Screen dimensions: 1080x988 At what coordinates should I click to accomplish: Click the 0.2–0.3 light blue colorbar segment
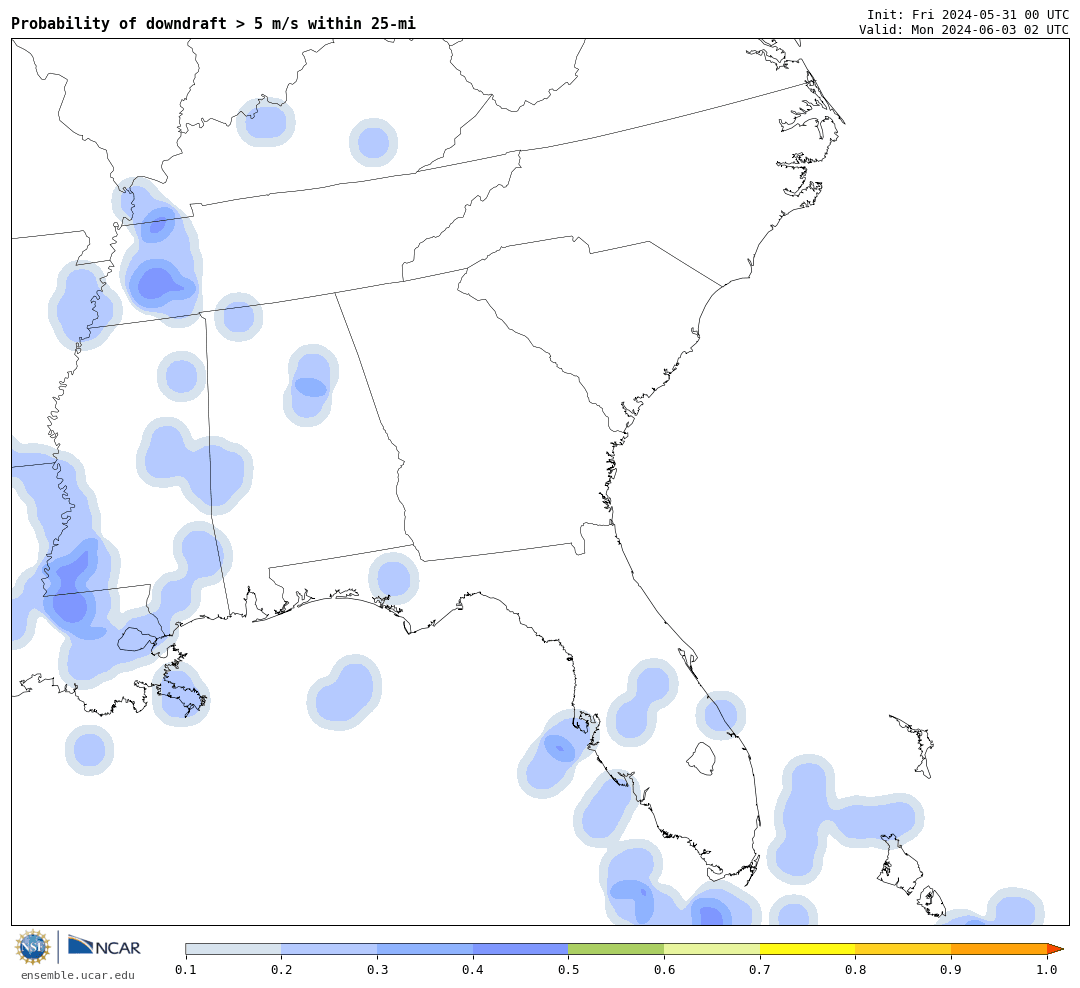click(x=329, y=949)
